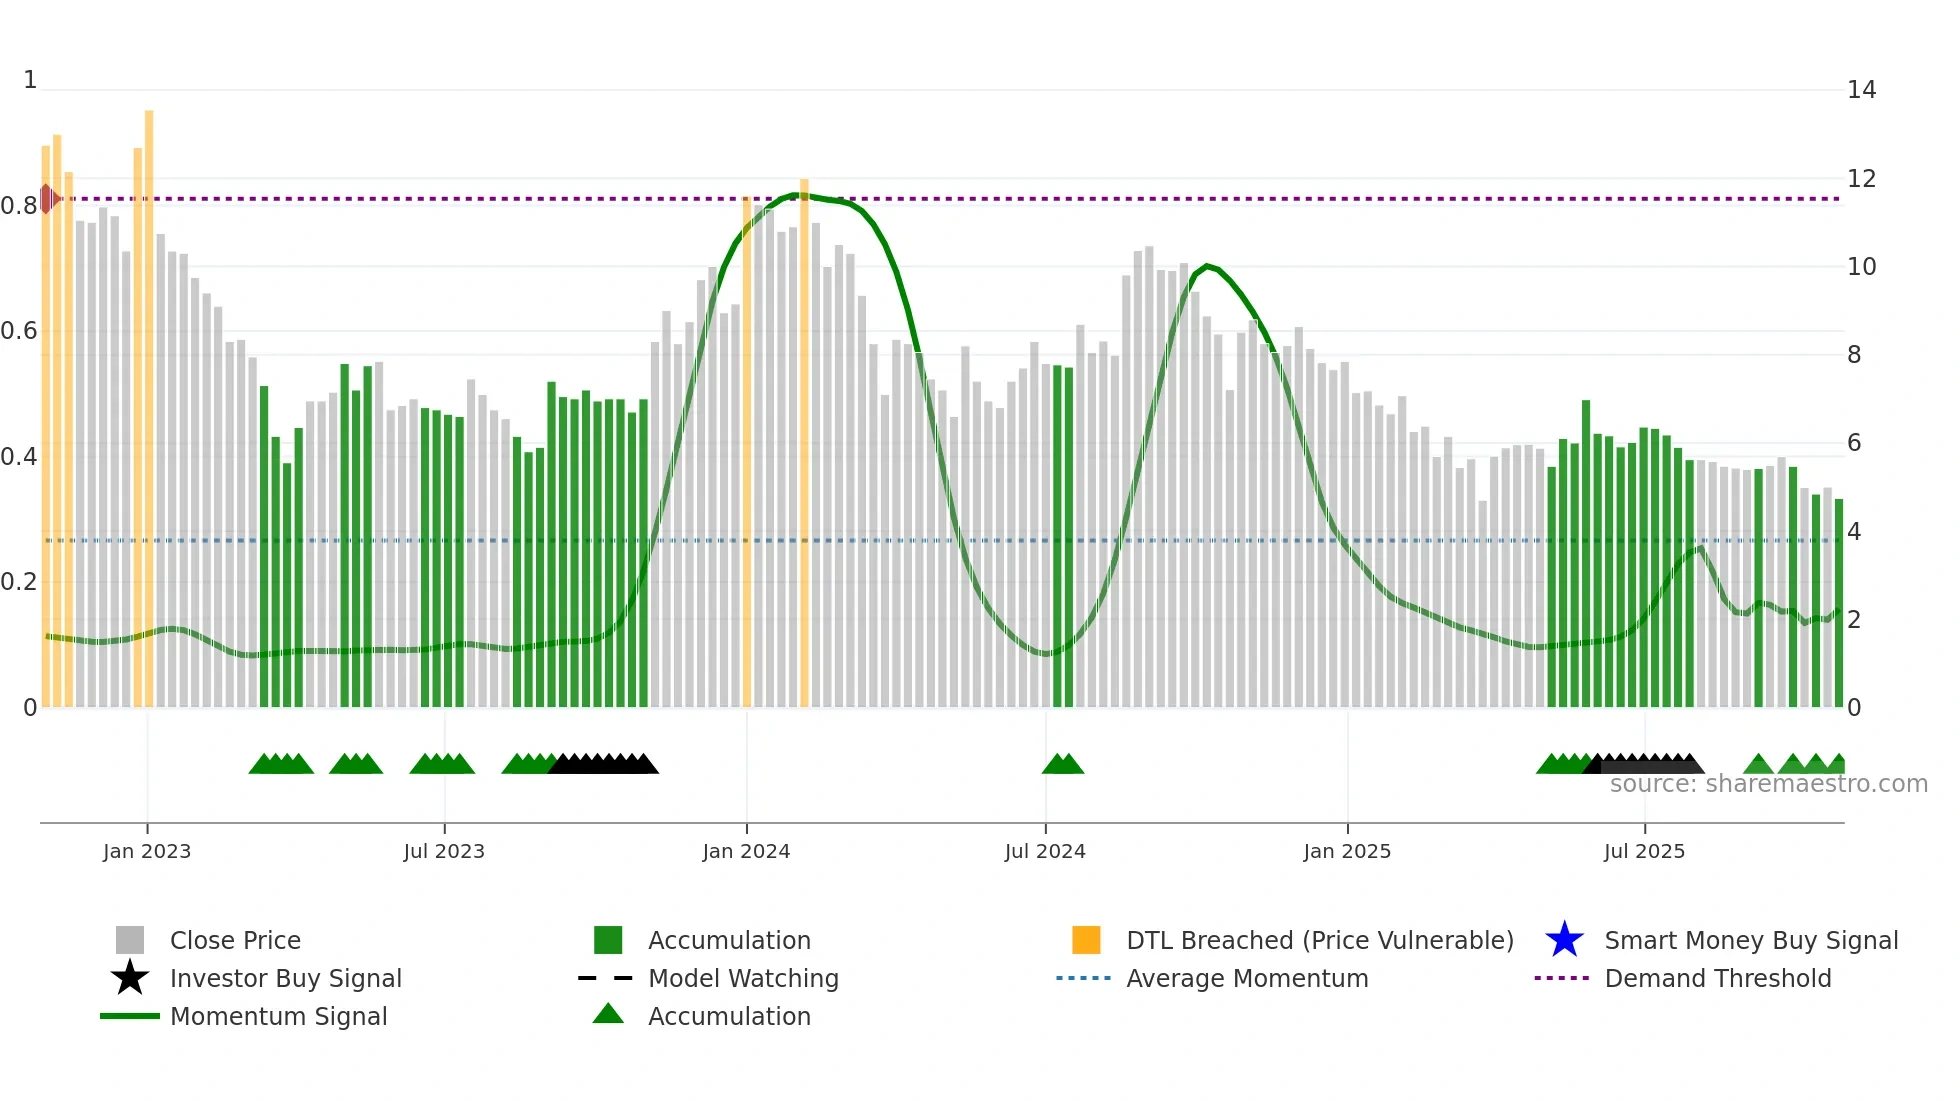Toggle Demand Threshold legend label
The image size is (1960, 1102).
(1717, 978)
